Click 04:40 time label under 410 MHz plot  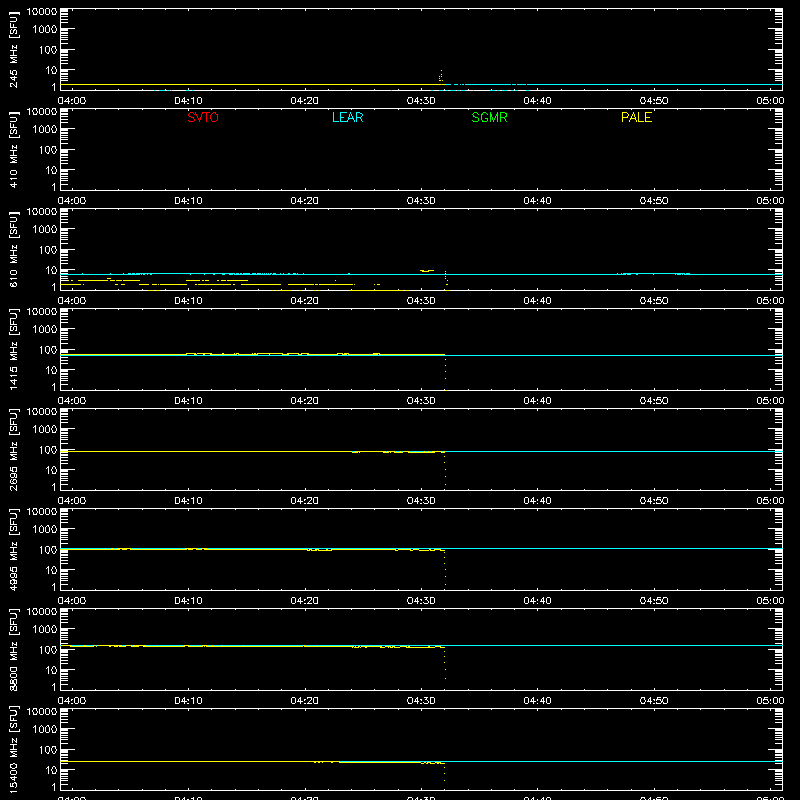click(x=537, y=201)
